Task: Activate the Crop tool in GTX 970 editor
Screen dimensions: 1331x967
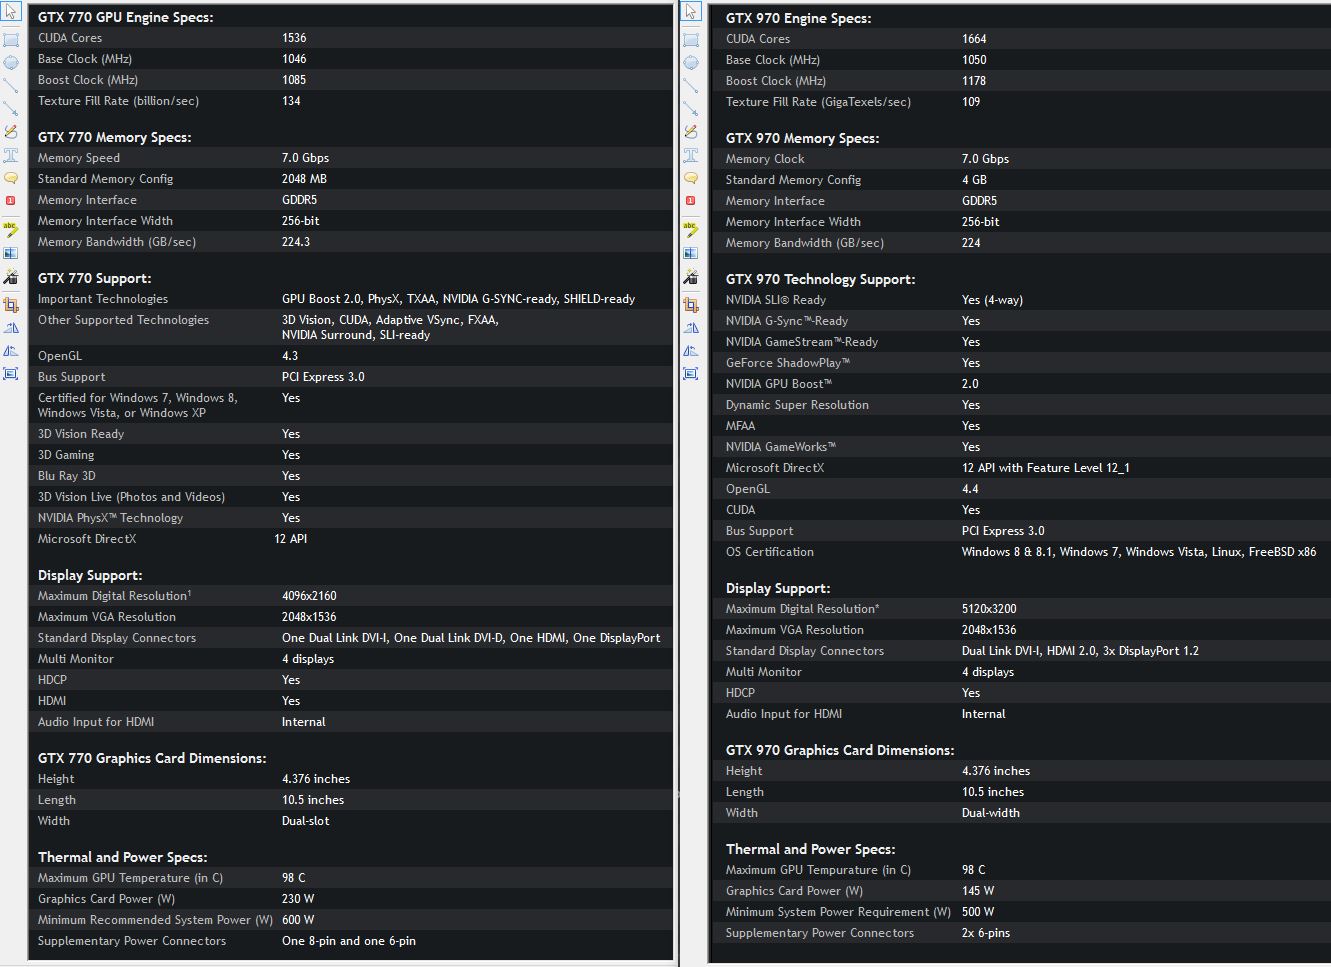Action: pos(691,304)
